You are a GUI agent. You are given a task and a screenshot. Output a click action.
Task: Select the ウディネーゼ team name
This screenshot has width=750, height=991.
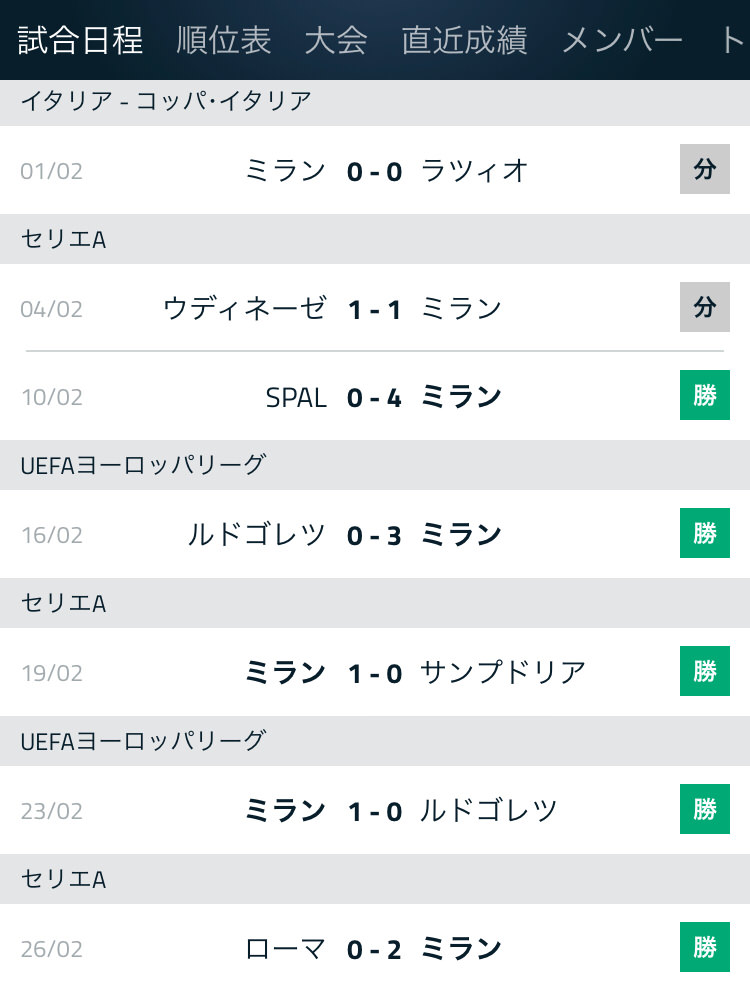tap(245, 308)
